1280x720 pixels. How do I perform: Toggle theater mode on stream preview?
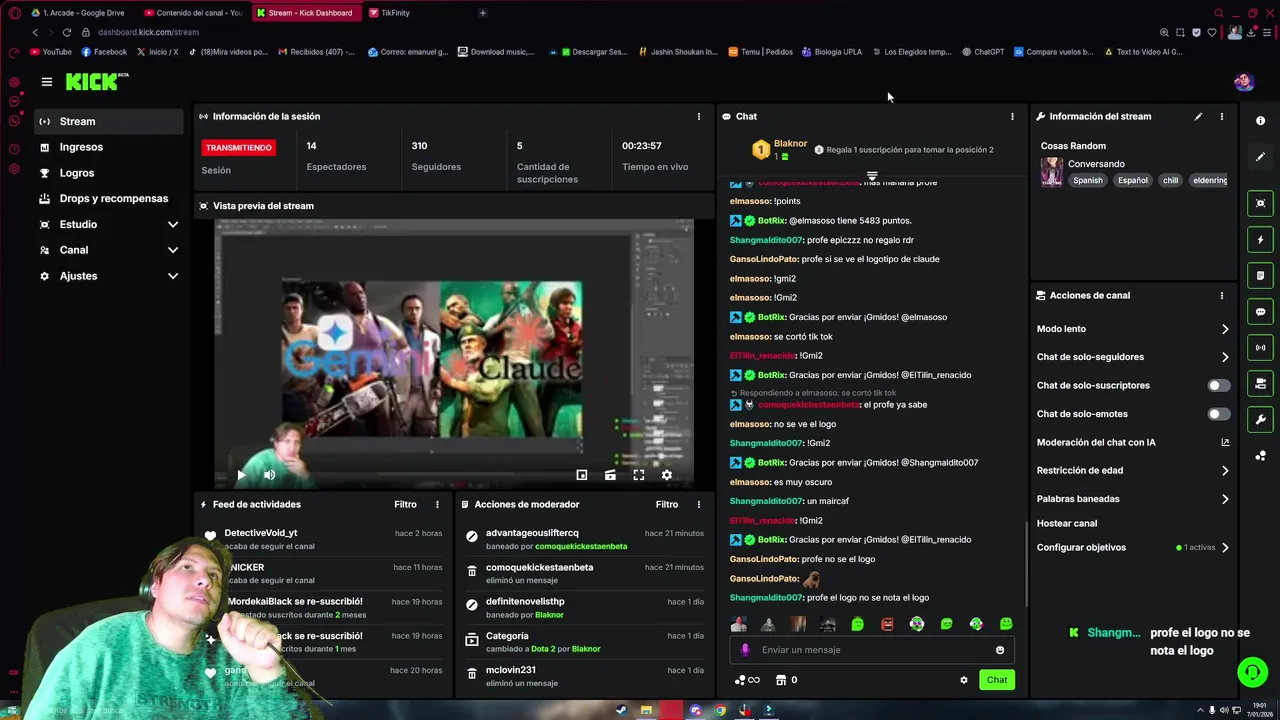pyautogui.click(x=610, y=475)
